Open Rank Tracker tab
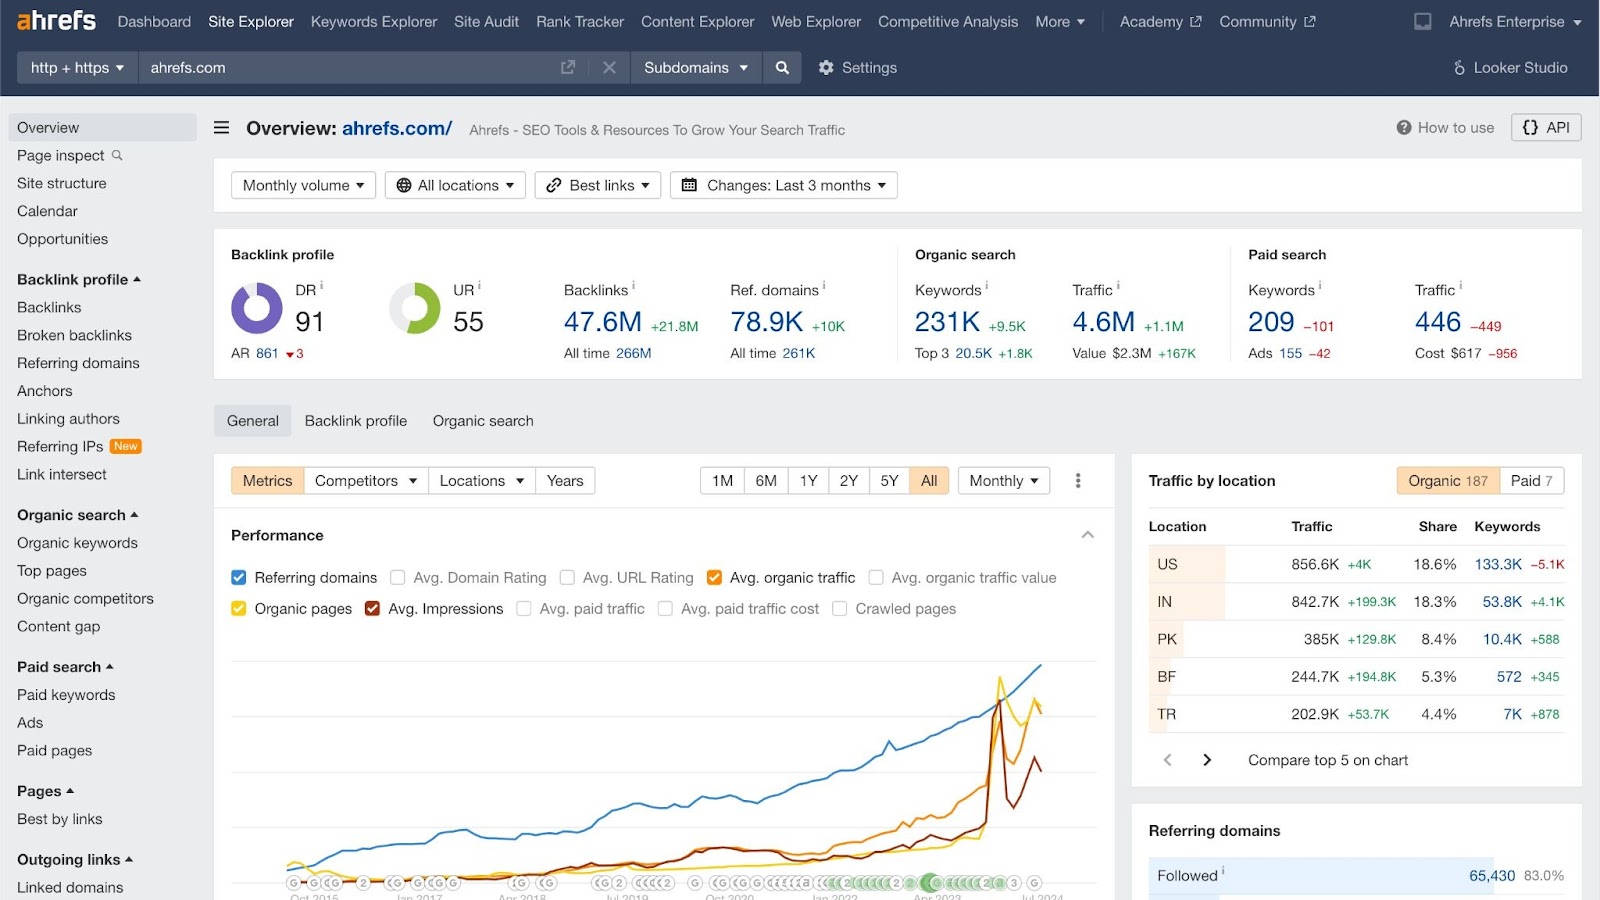1600x900 pixels. pos(580,21)
